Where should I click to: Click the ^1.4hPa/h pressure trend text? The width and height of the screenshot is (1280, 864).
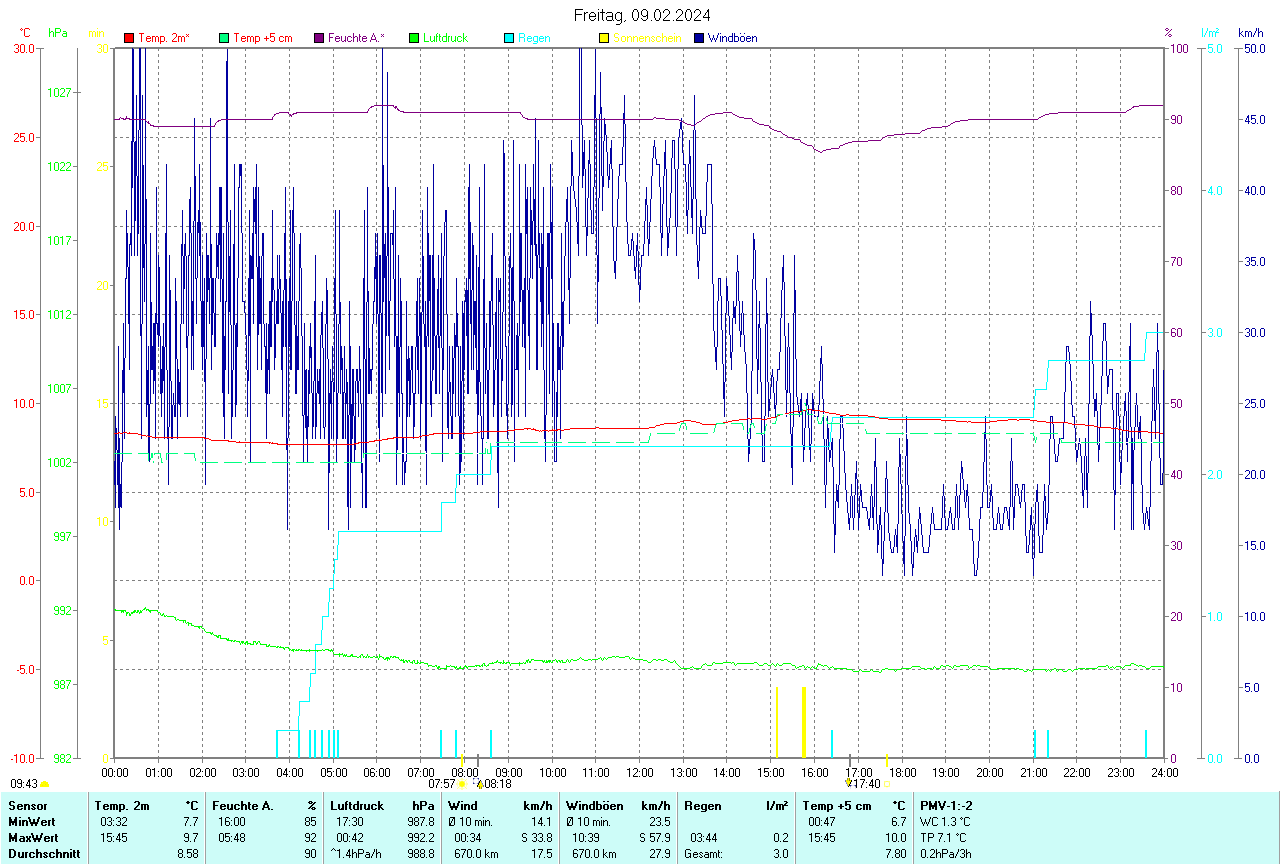356,854
